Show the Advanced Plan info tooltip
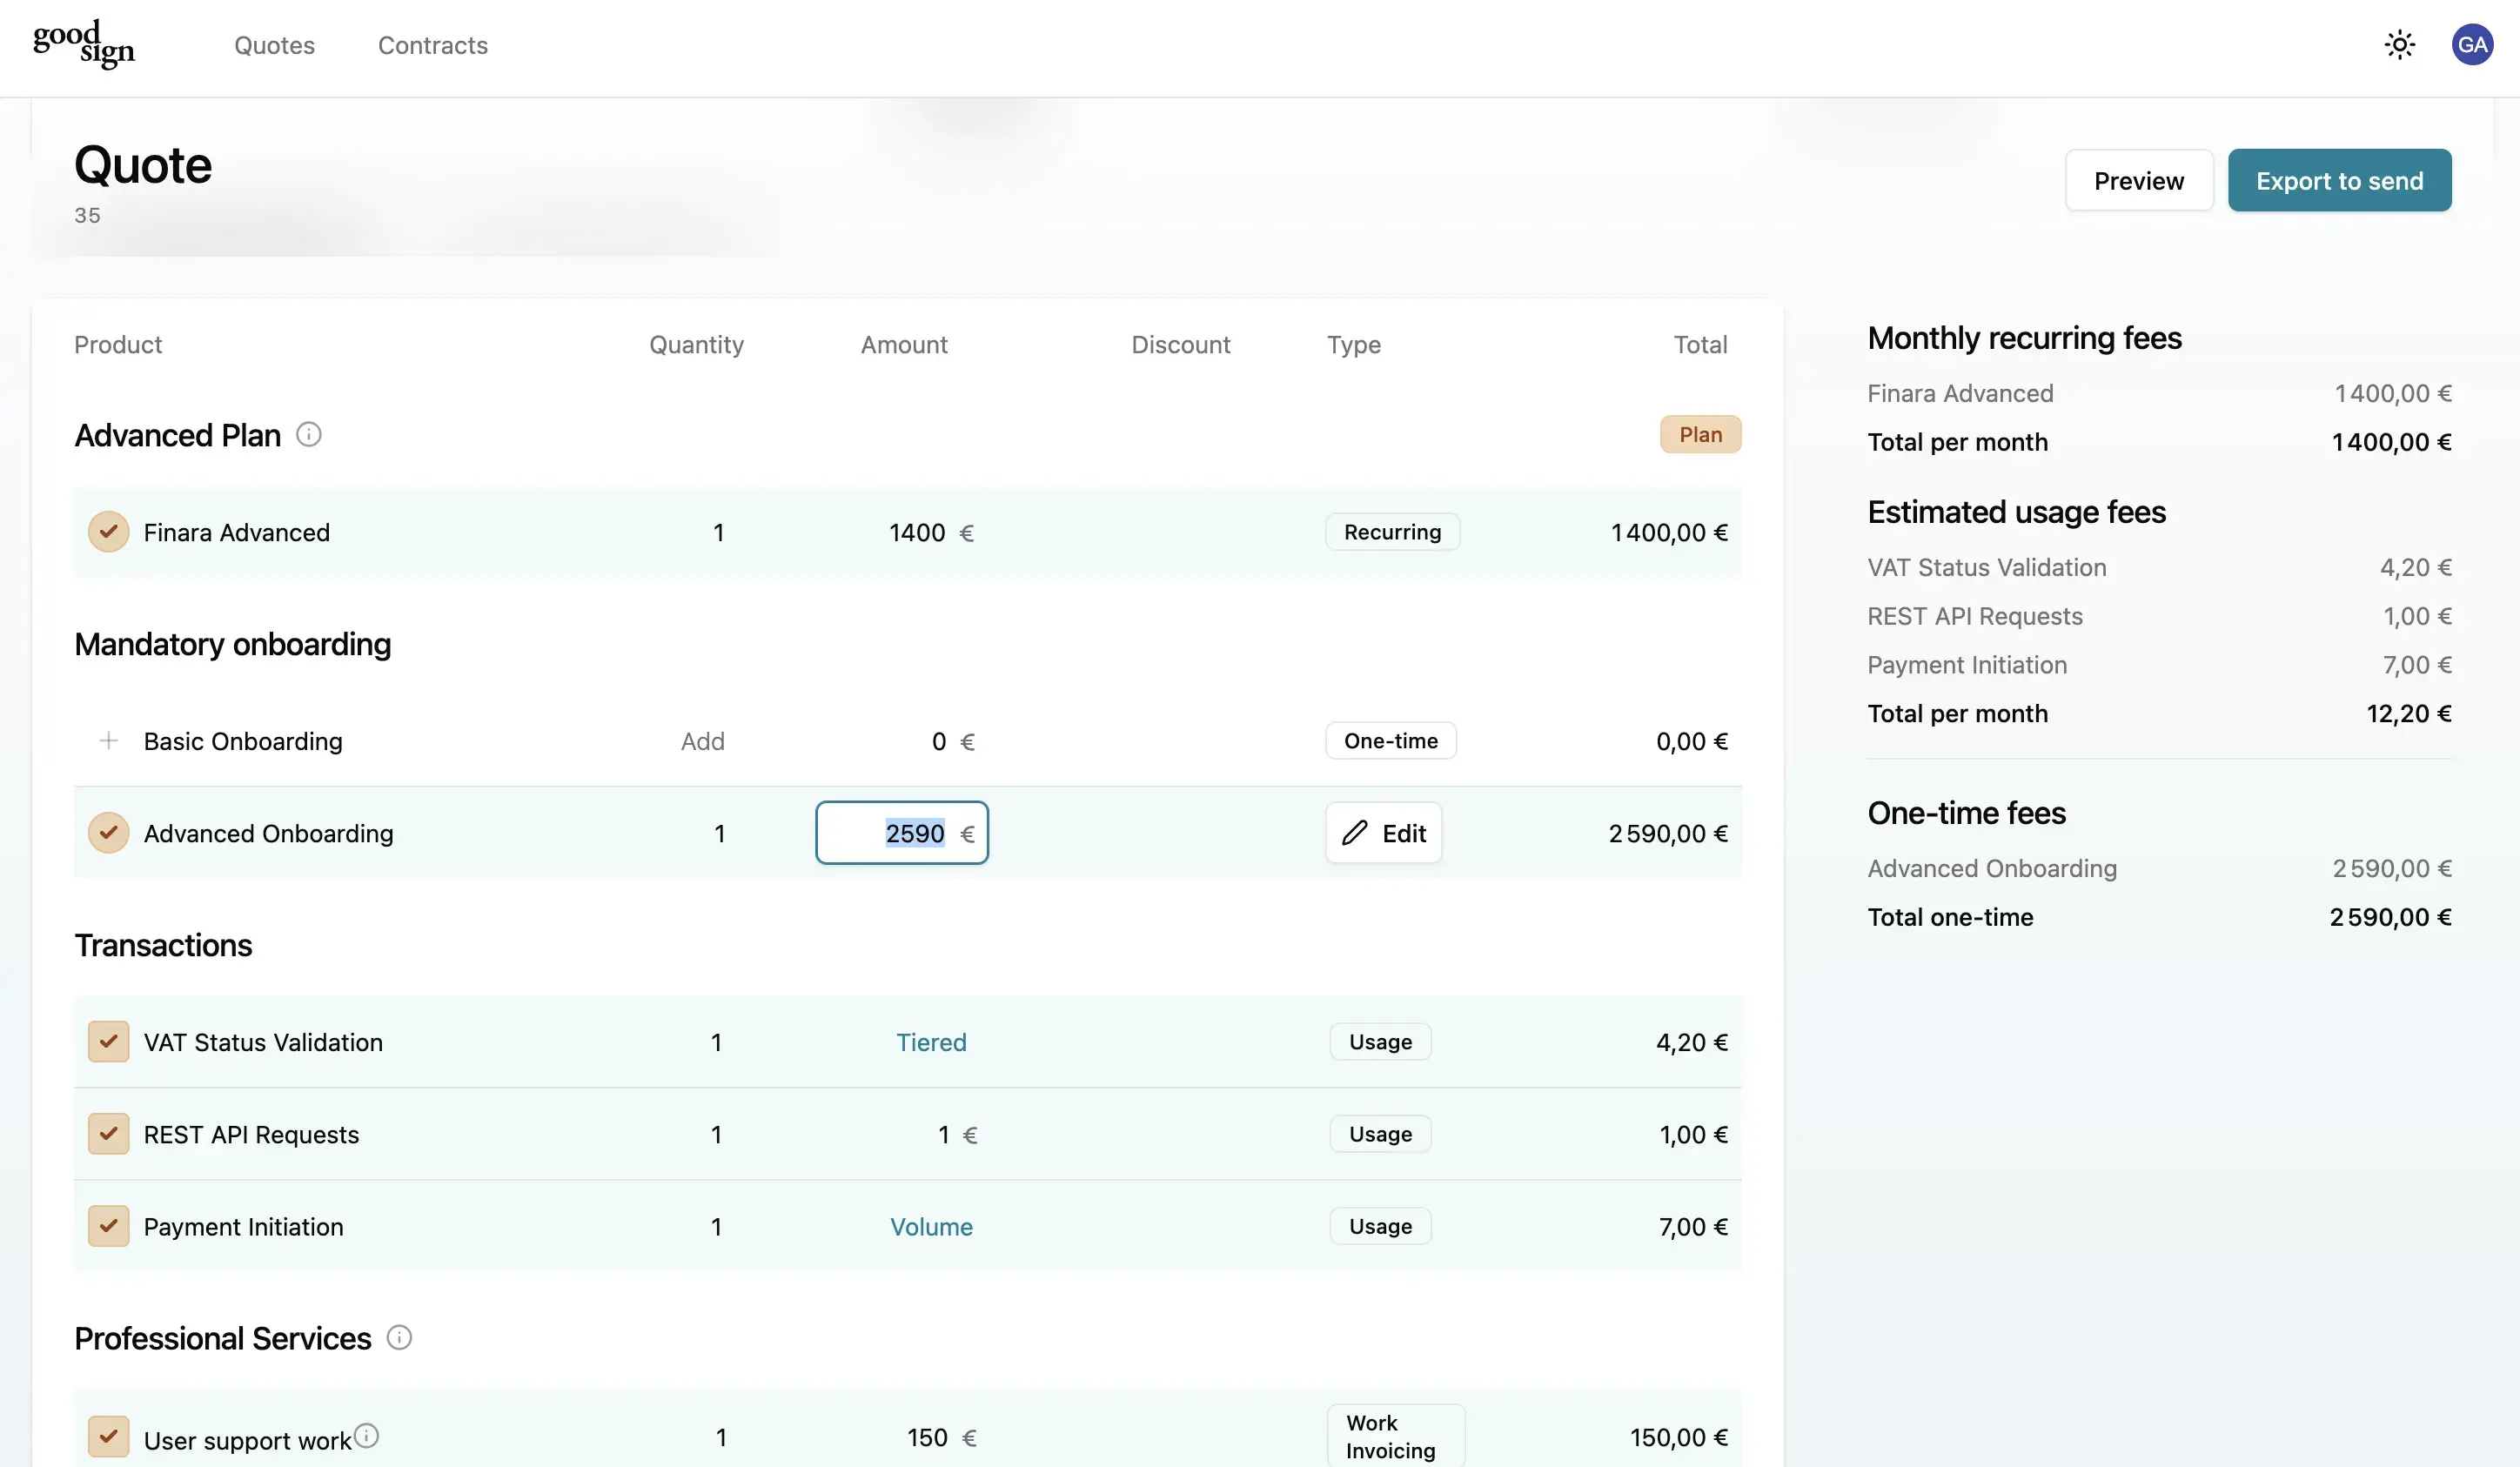The image size is (2520, 1467). click(x=309, y=435)
